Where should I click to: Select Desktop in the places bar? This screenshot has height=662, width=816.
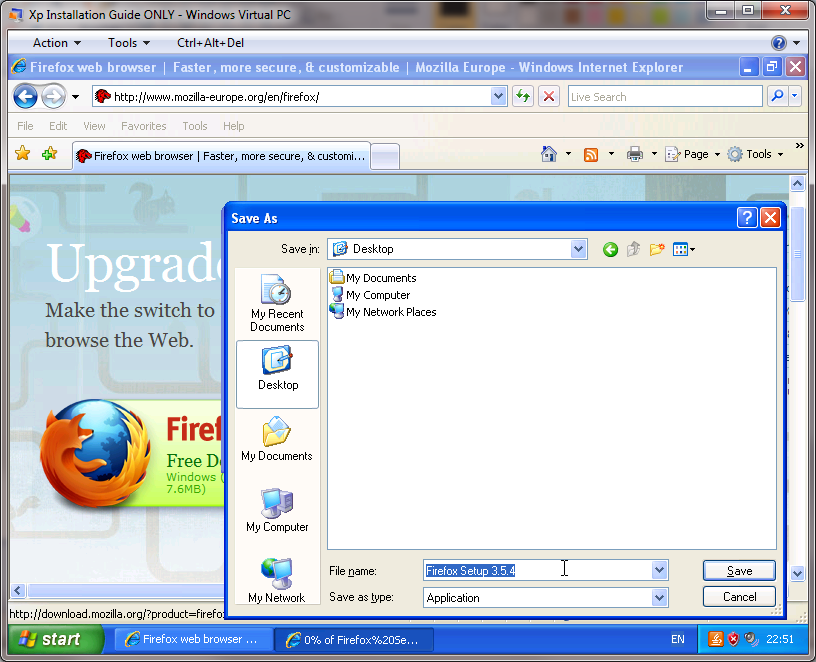(277, 374)
